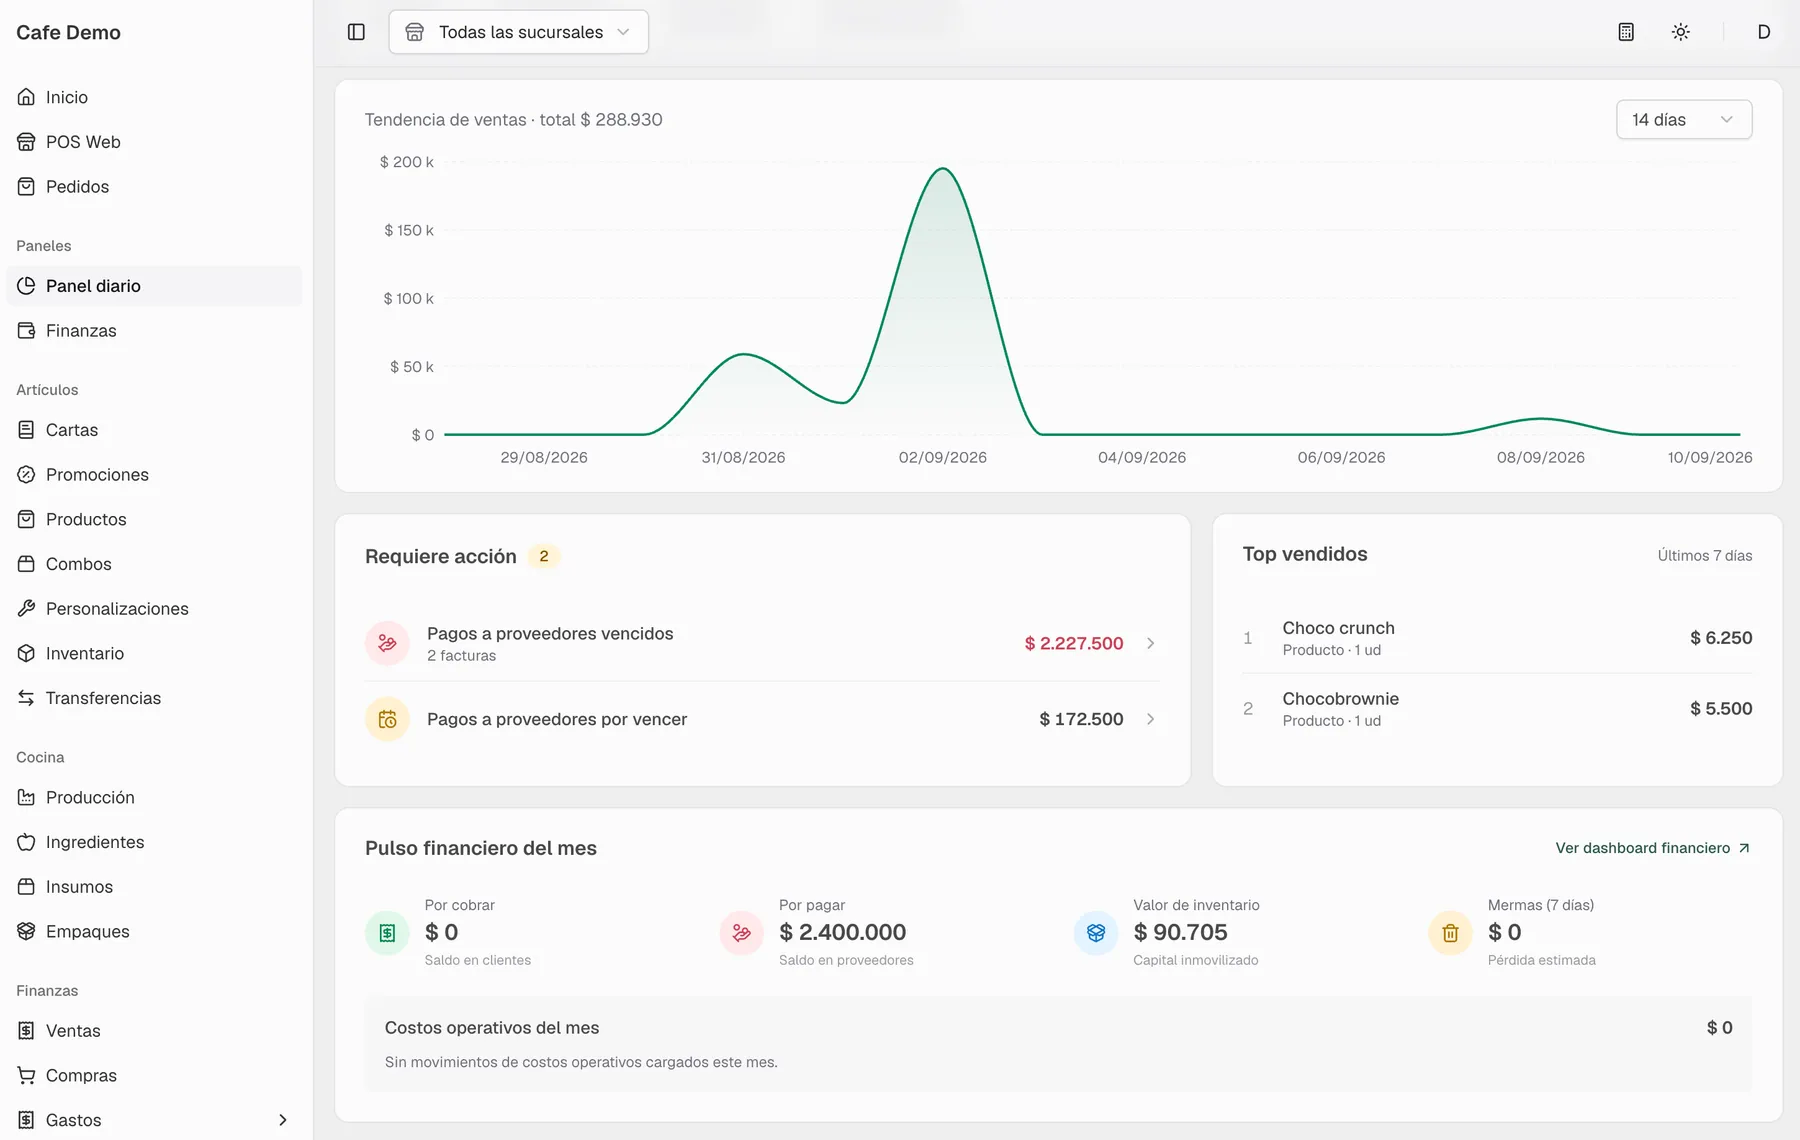Click the $ 2.400.000 Por pagar value
The width and height of the screenshot is (1800, 1140).
tap(842, 933)
